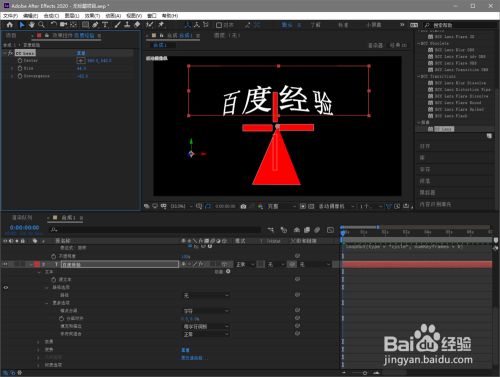Open the viewer resolution 完整 dropdown

coord(282,207)
